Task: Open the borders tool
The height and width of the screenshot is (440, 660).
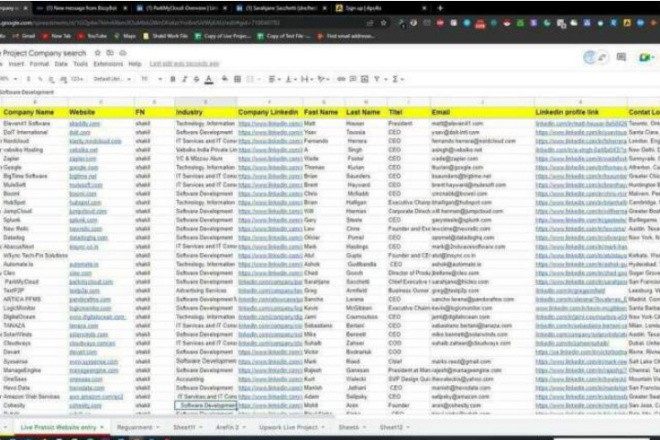Action: (x=237, y=79)
